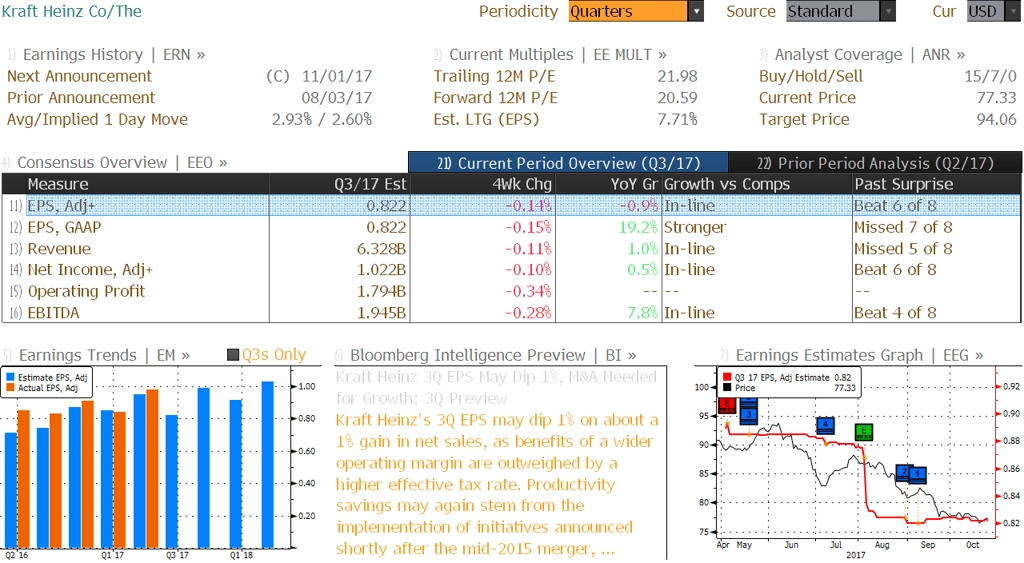Click the red E earnings marker on graph
The width and height of the screenshot is (1024, 563).
[x=727, y=406]
